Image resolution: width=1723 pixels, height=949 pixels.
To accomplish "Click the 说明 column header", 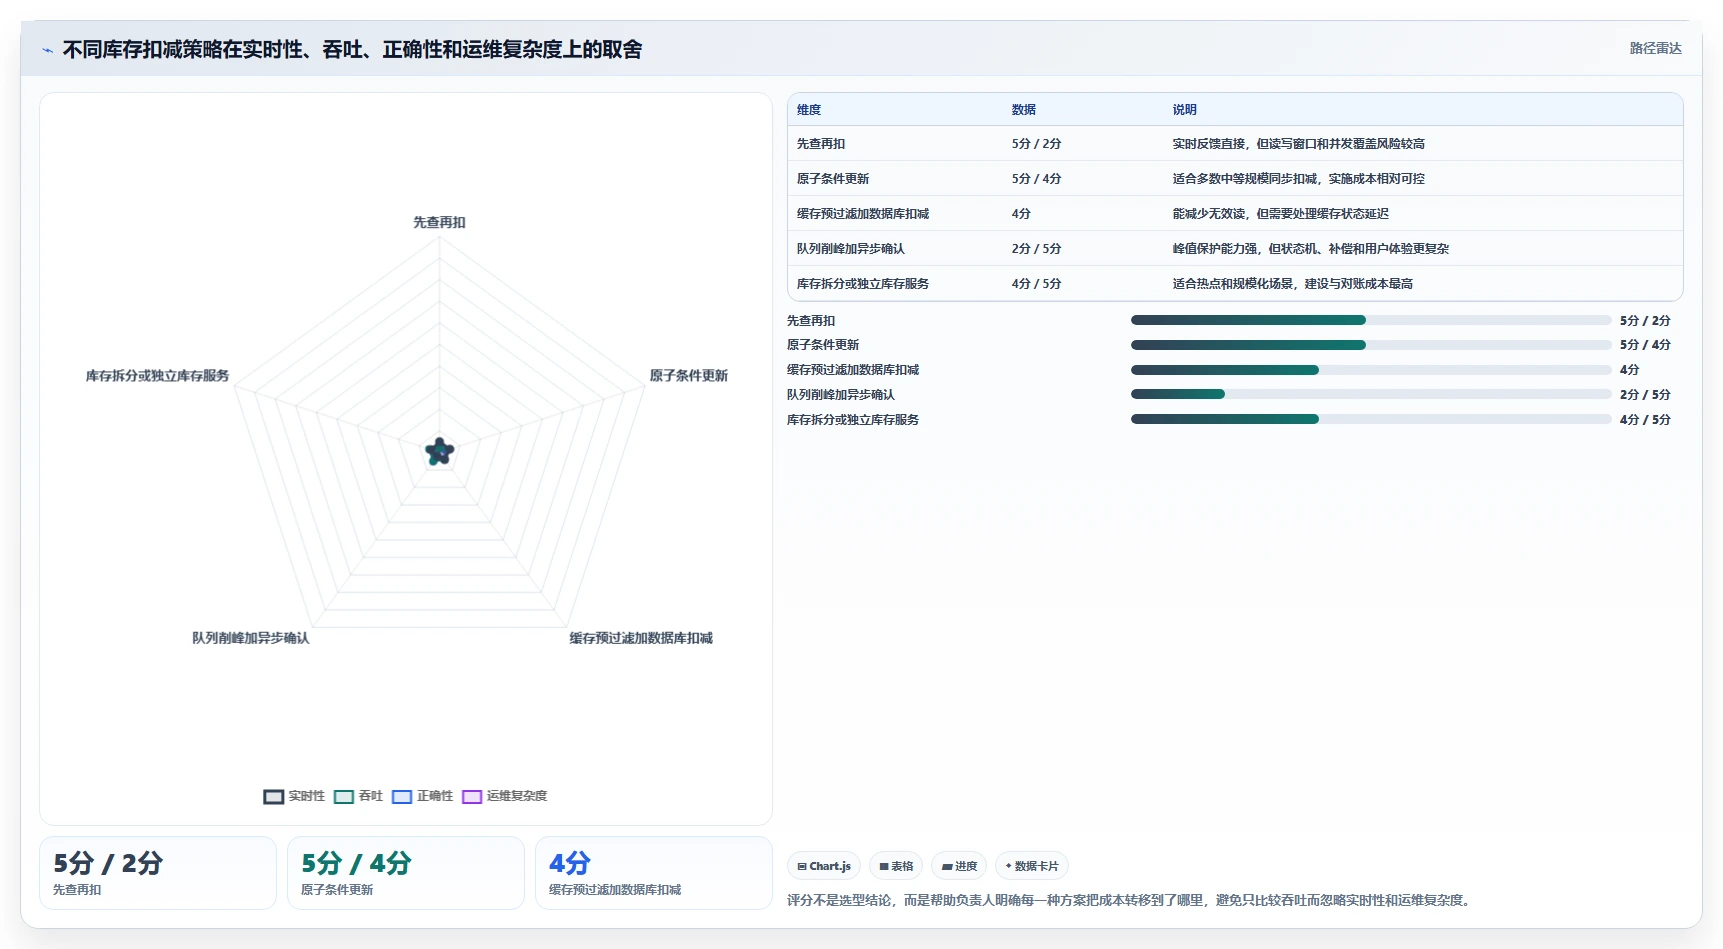I will 1185,110.
